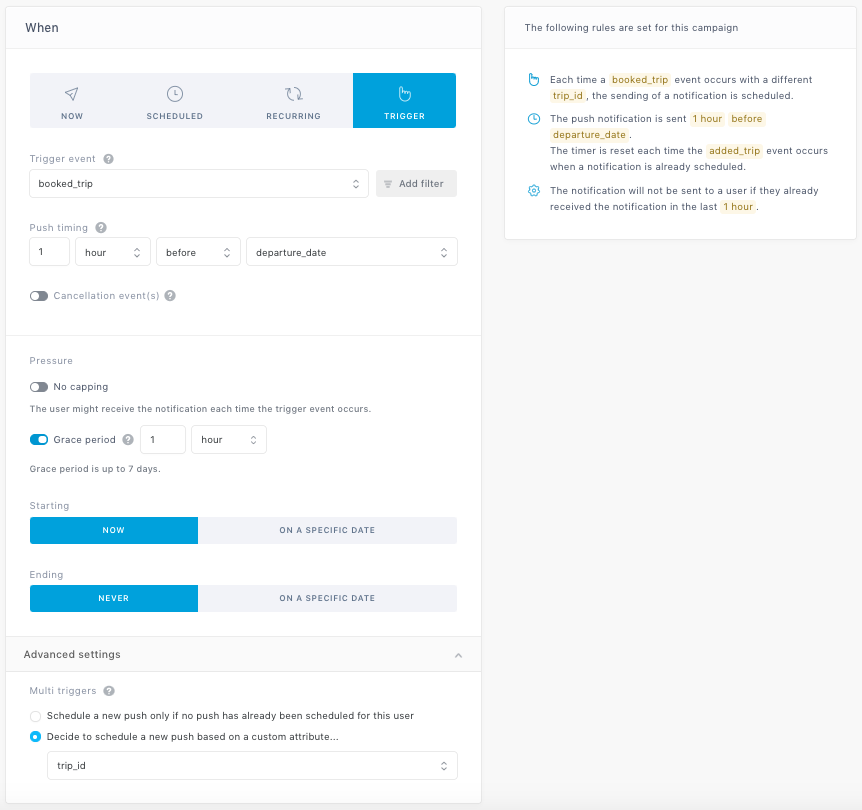Enable the Cancellation event(s) toggle

(39, 296)
